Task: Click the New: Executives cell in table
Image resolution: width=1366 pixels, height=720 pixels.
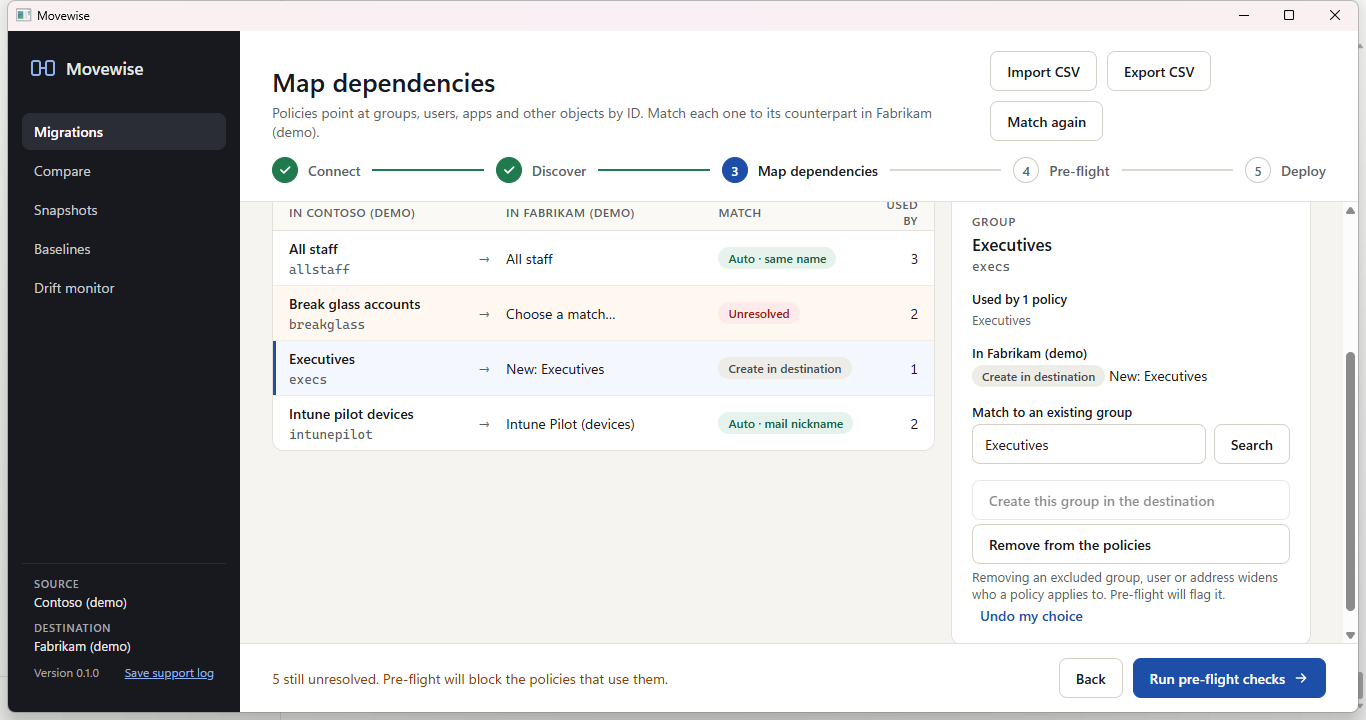Action: tap(555, 369)
